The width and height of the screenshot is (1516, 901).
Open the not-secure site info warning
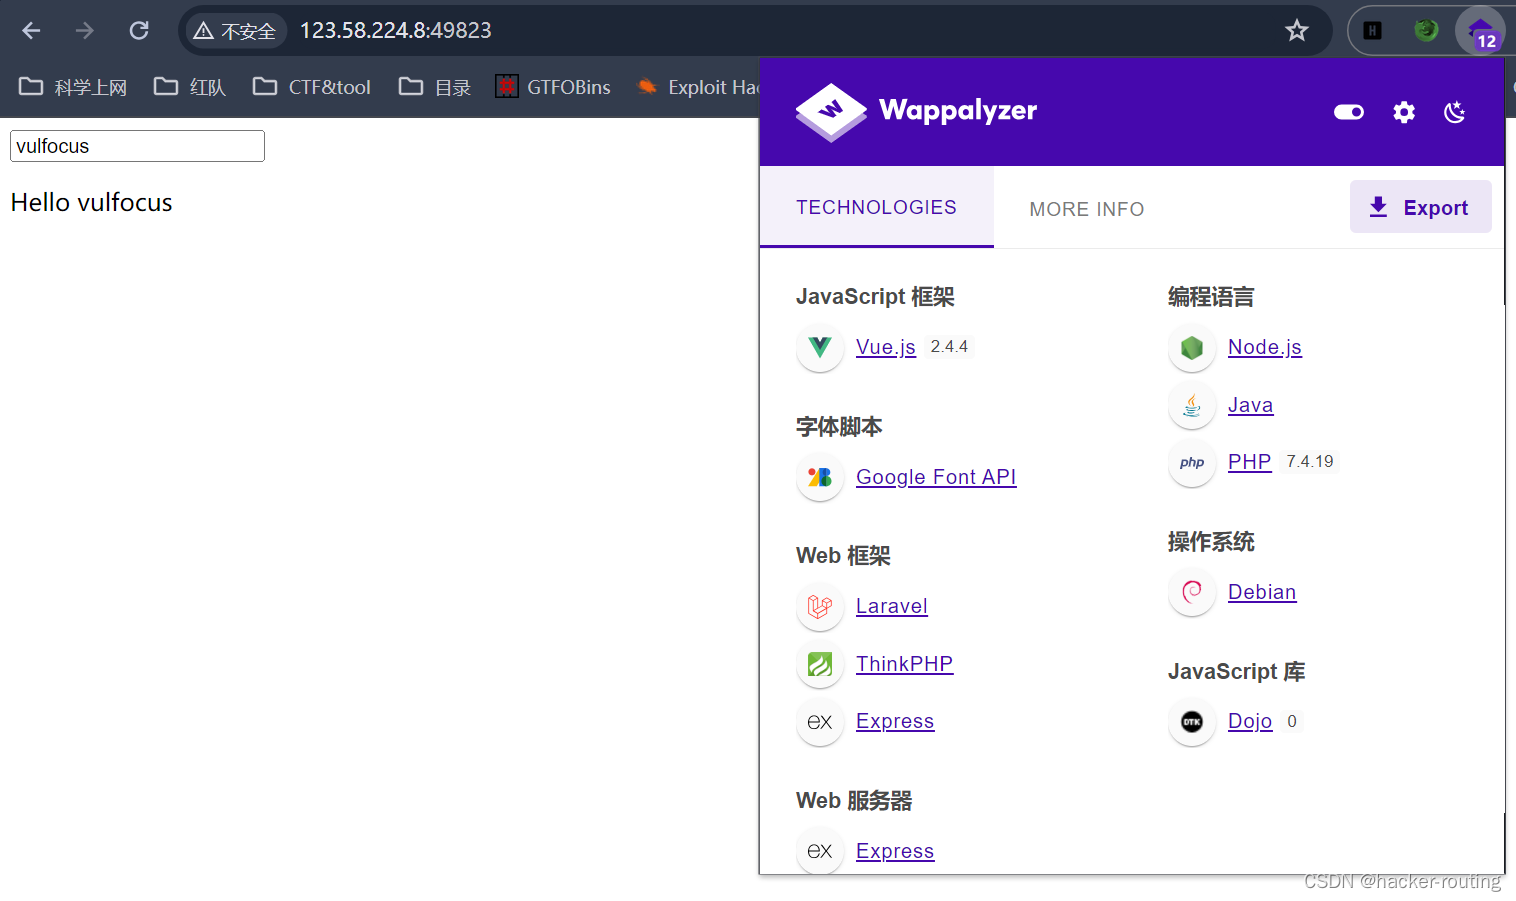235,31
